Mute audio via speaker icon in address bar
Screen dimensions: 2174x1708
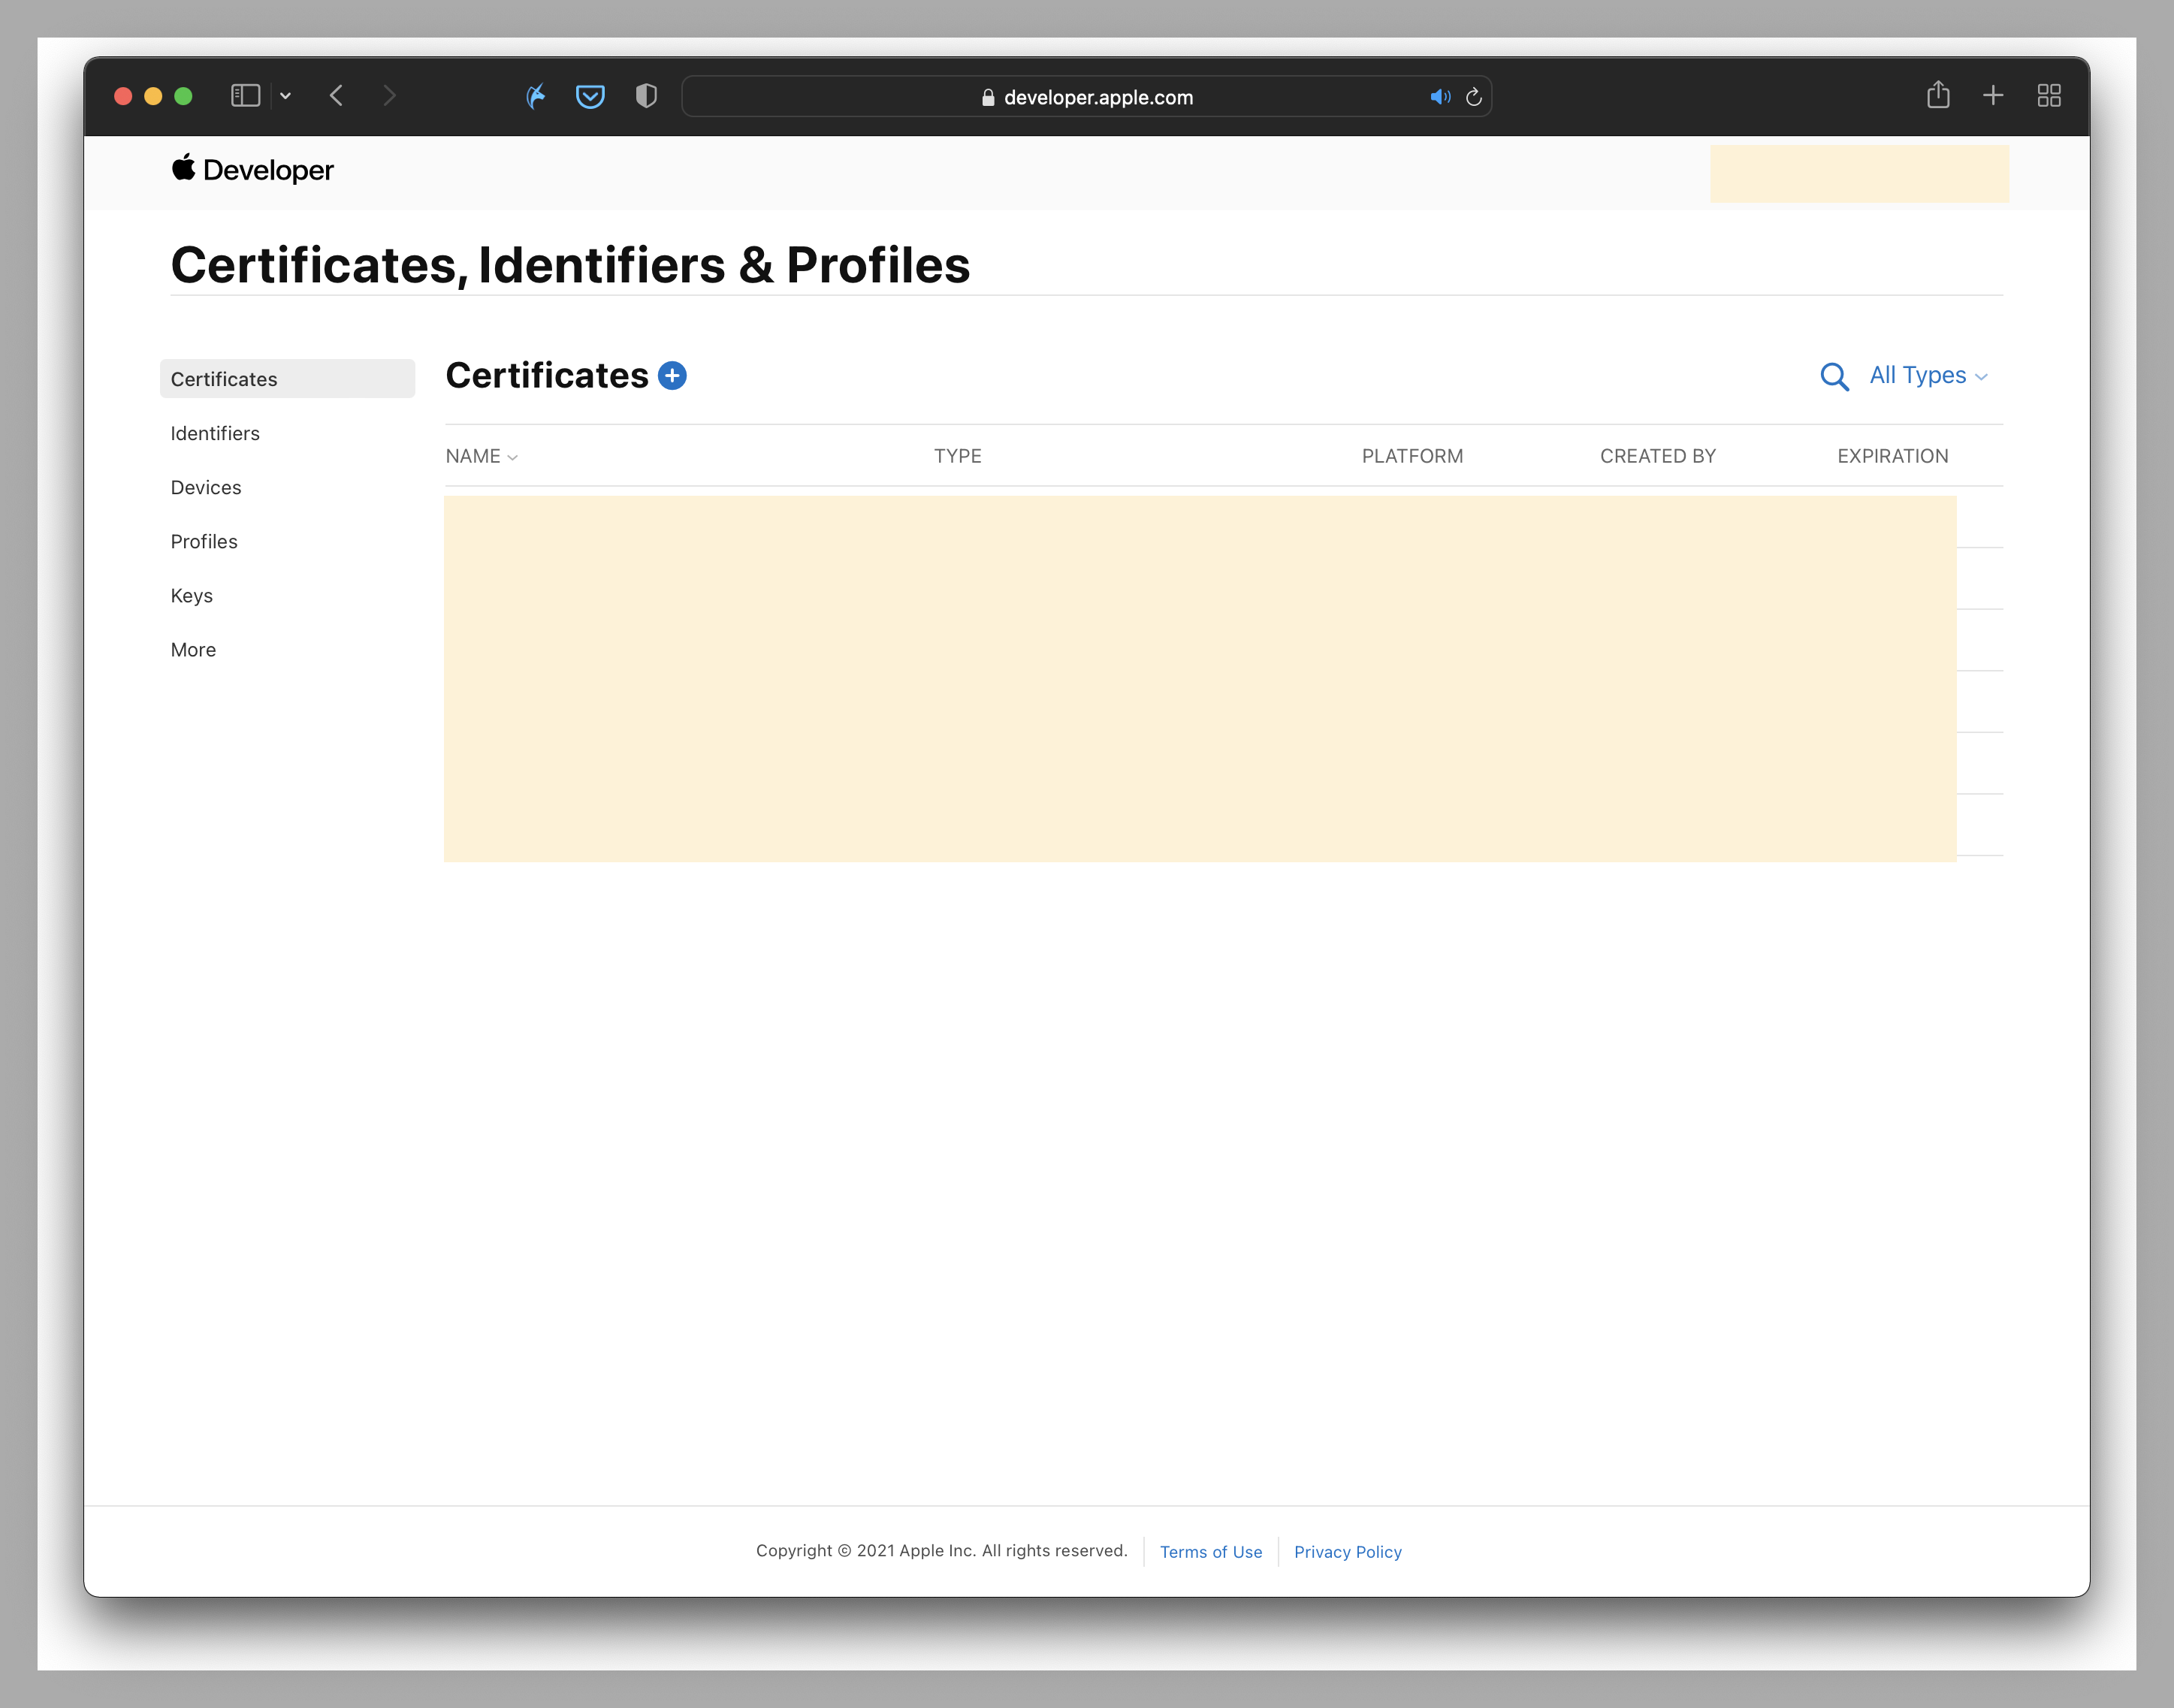1439,97
